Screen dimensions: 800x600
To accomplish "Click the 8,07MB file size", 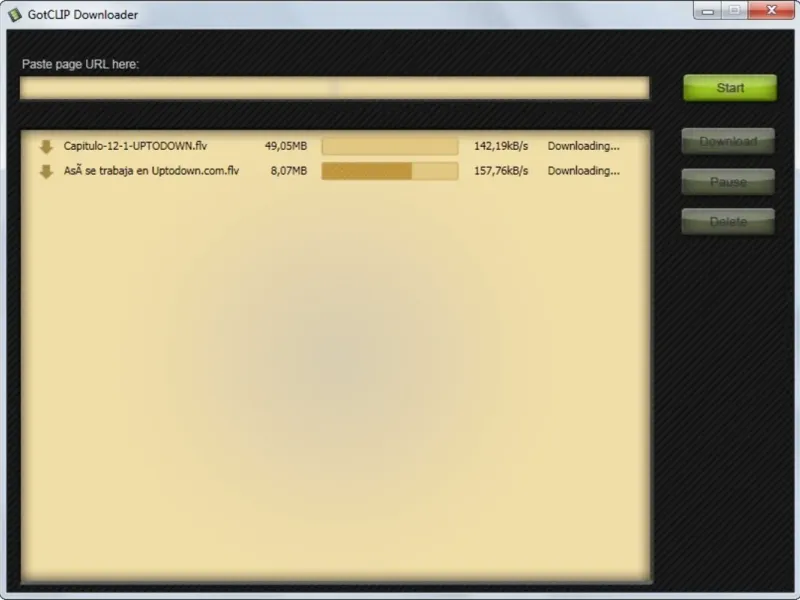I will coord(289,171).
